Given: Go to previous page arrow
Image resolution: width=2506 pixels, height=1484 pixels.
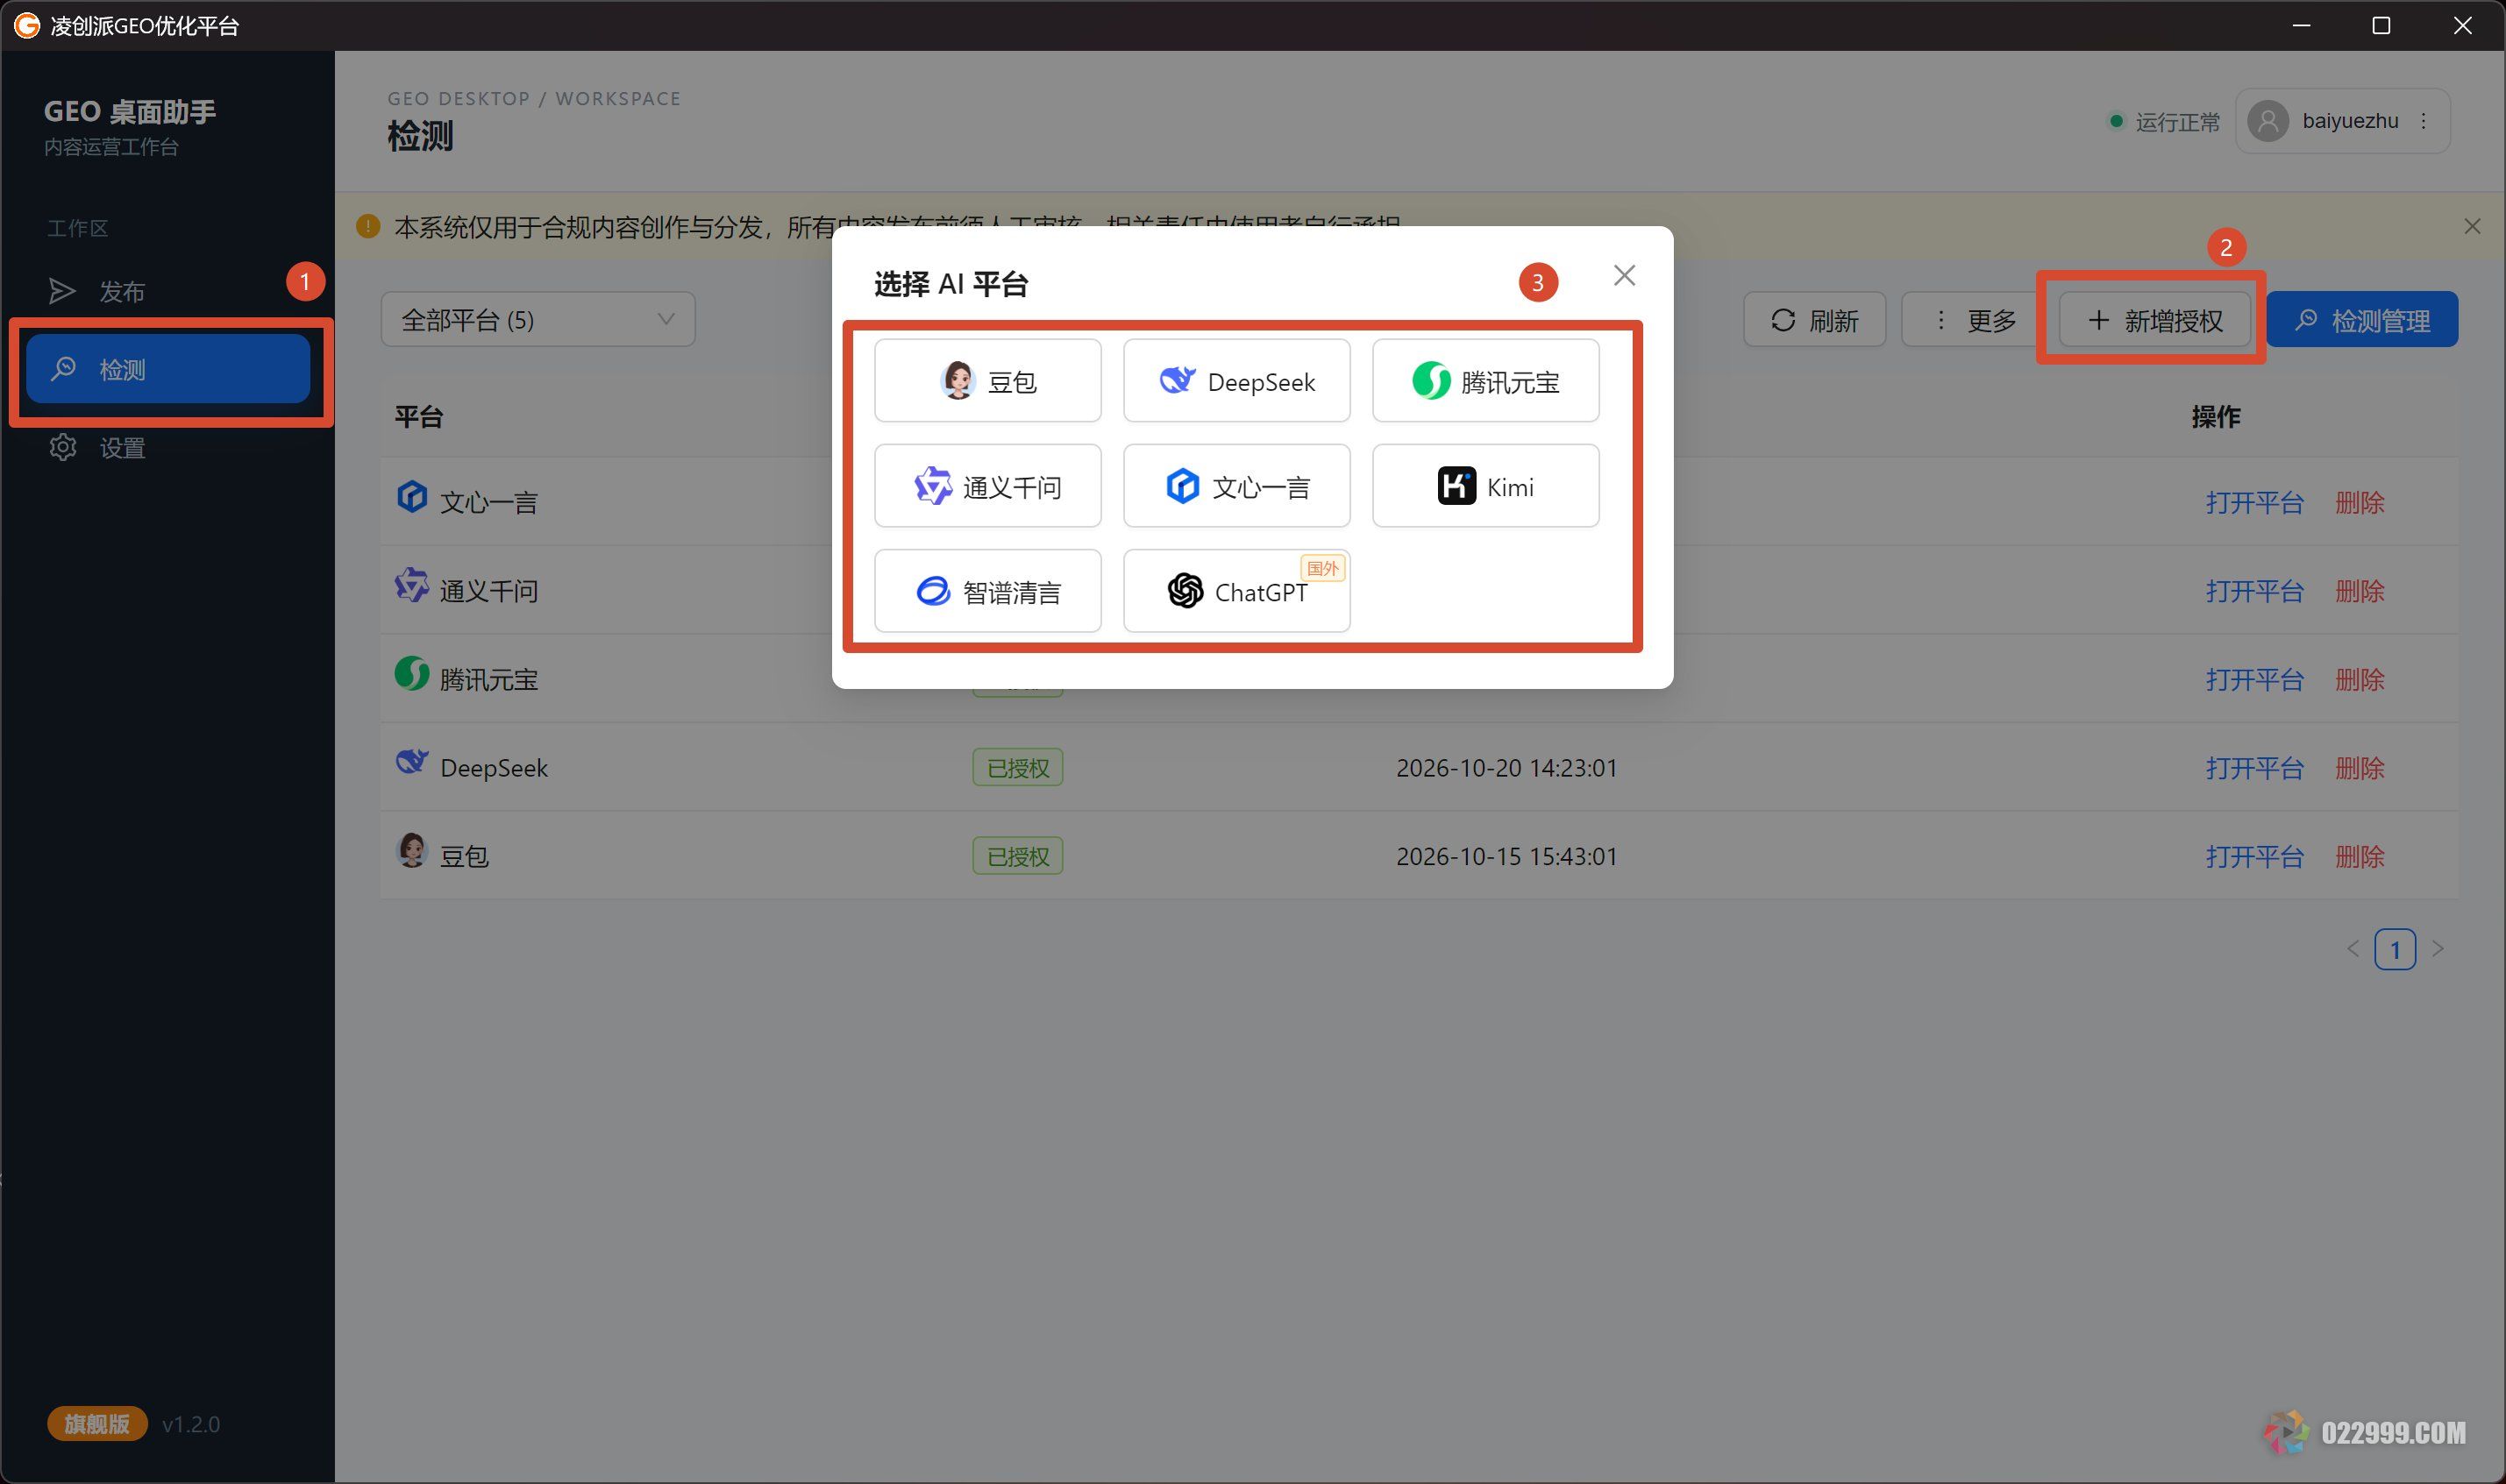Looking at the screenshot, I should coord(2353,949).
